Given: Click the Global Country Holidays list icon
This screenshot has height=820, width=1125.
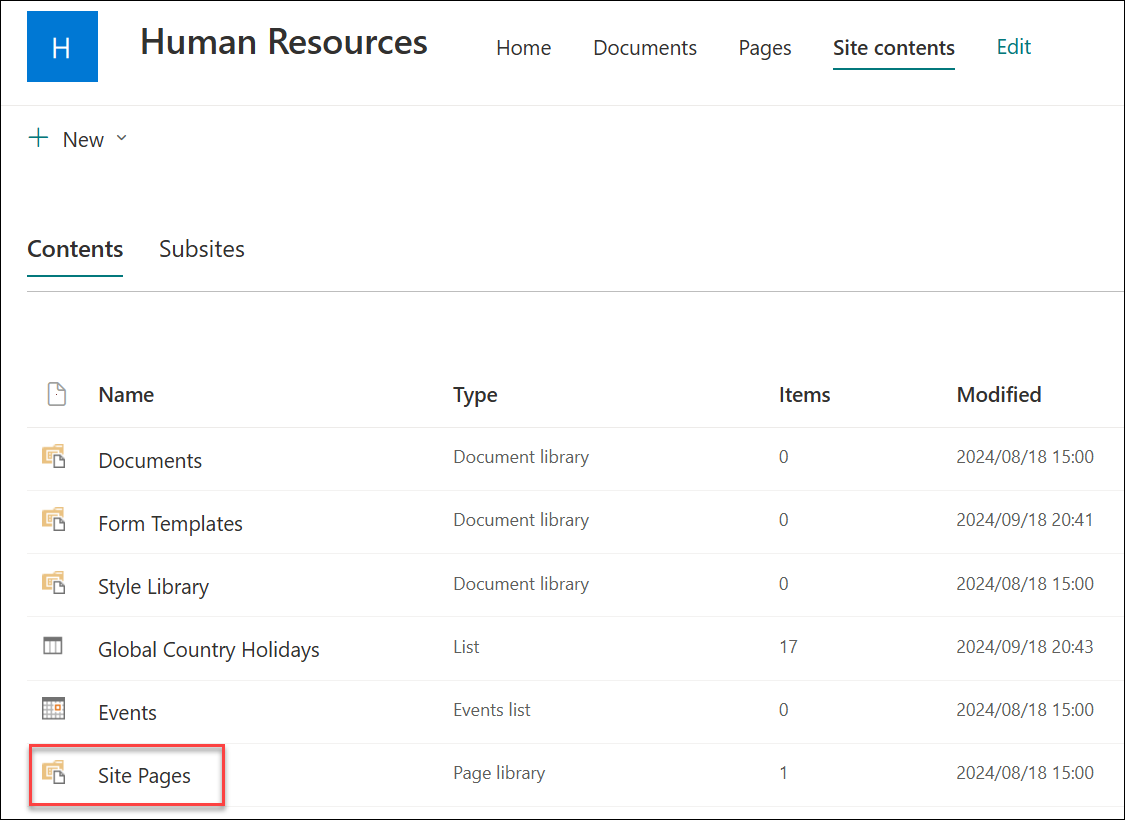Looking at the screenshot, I should coord(57,648).
